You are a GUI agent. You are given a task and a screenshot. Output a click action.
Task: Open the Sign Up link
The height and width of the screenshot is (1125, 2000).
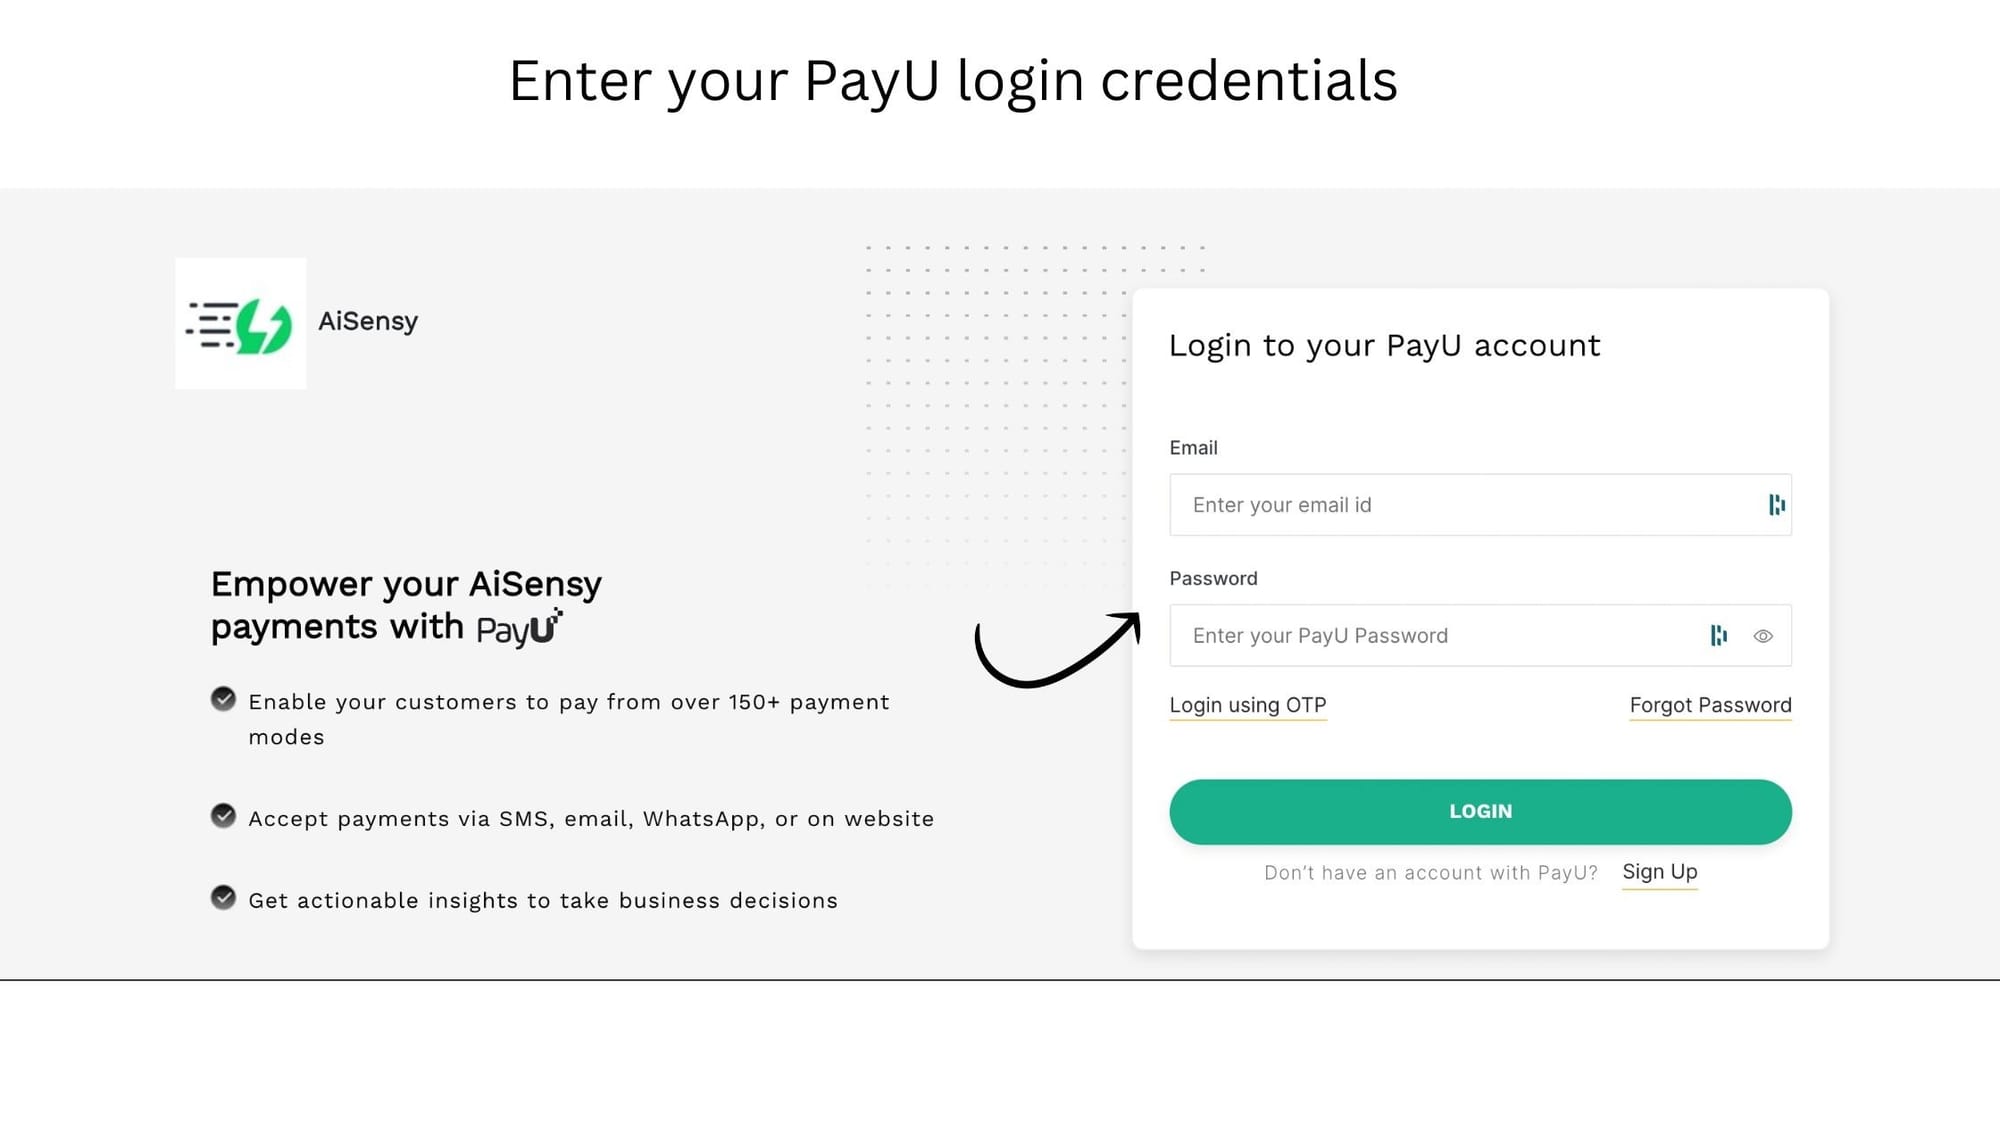click(x=1659, y=872)
